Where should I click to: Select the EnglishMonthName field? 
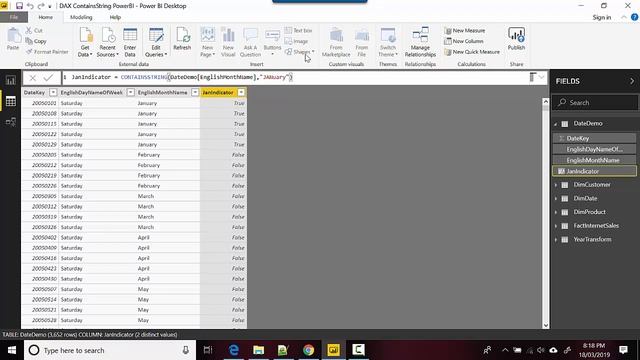[x=594, y=160]
